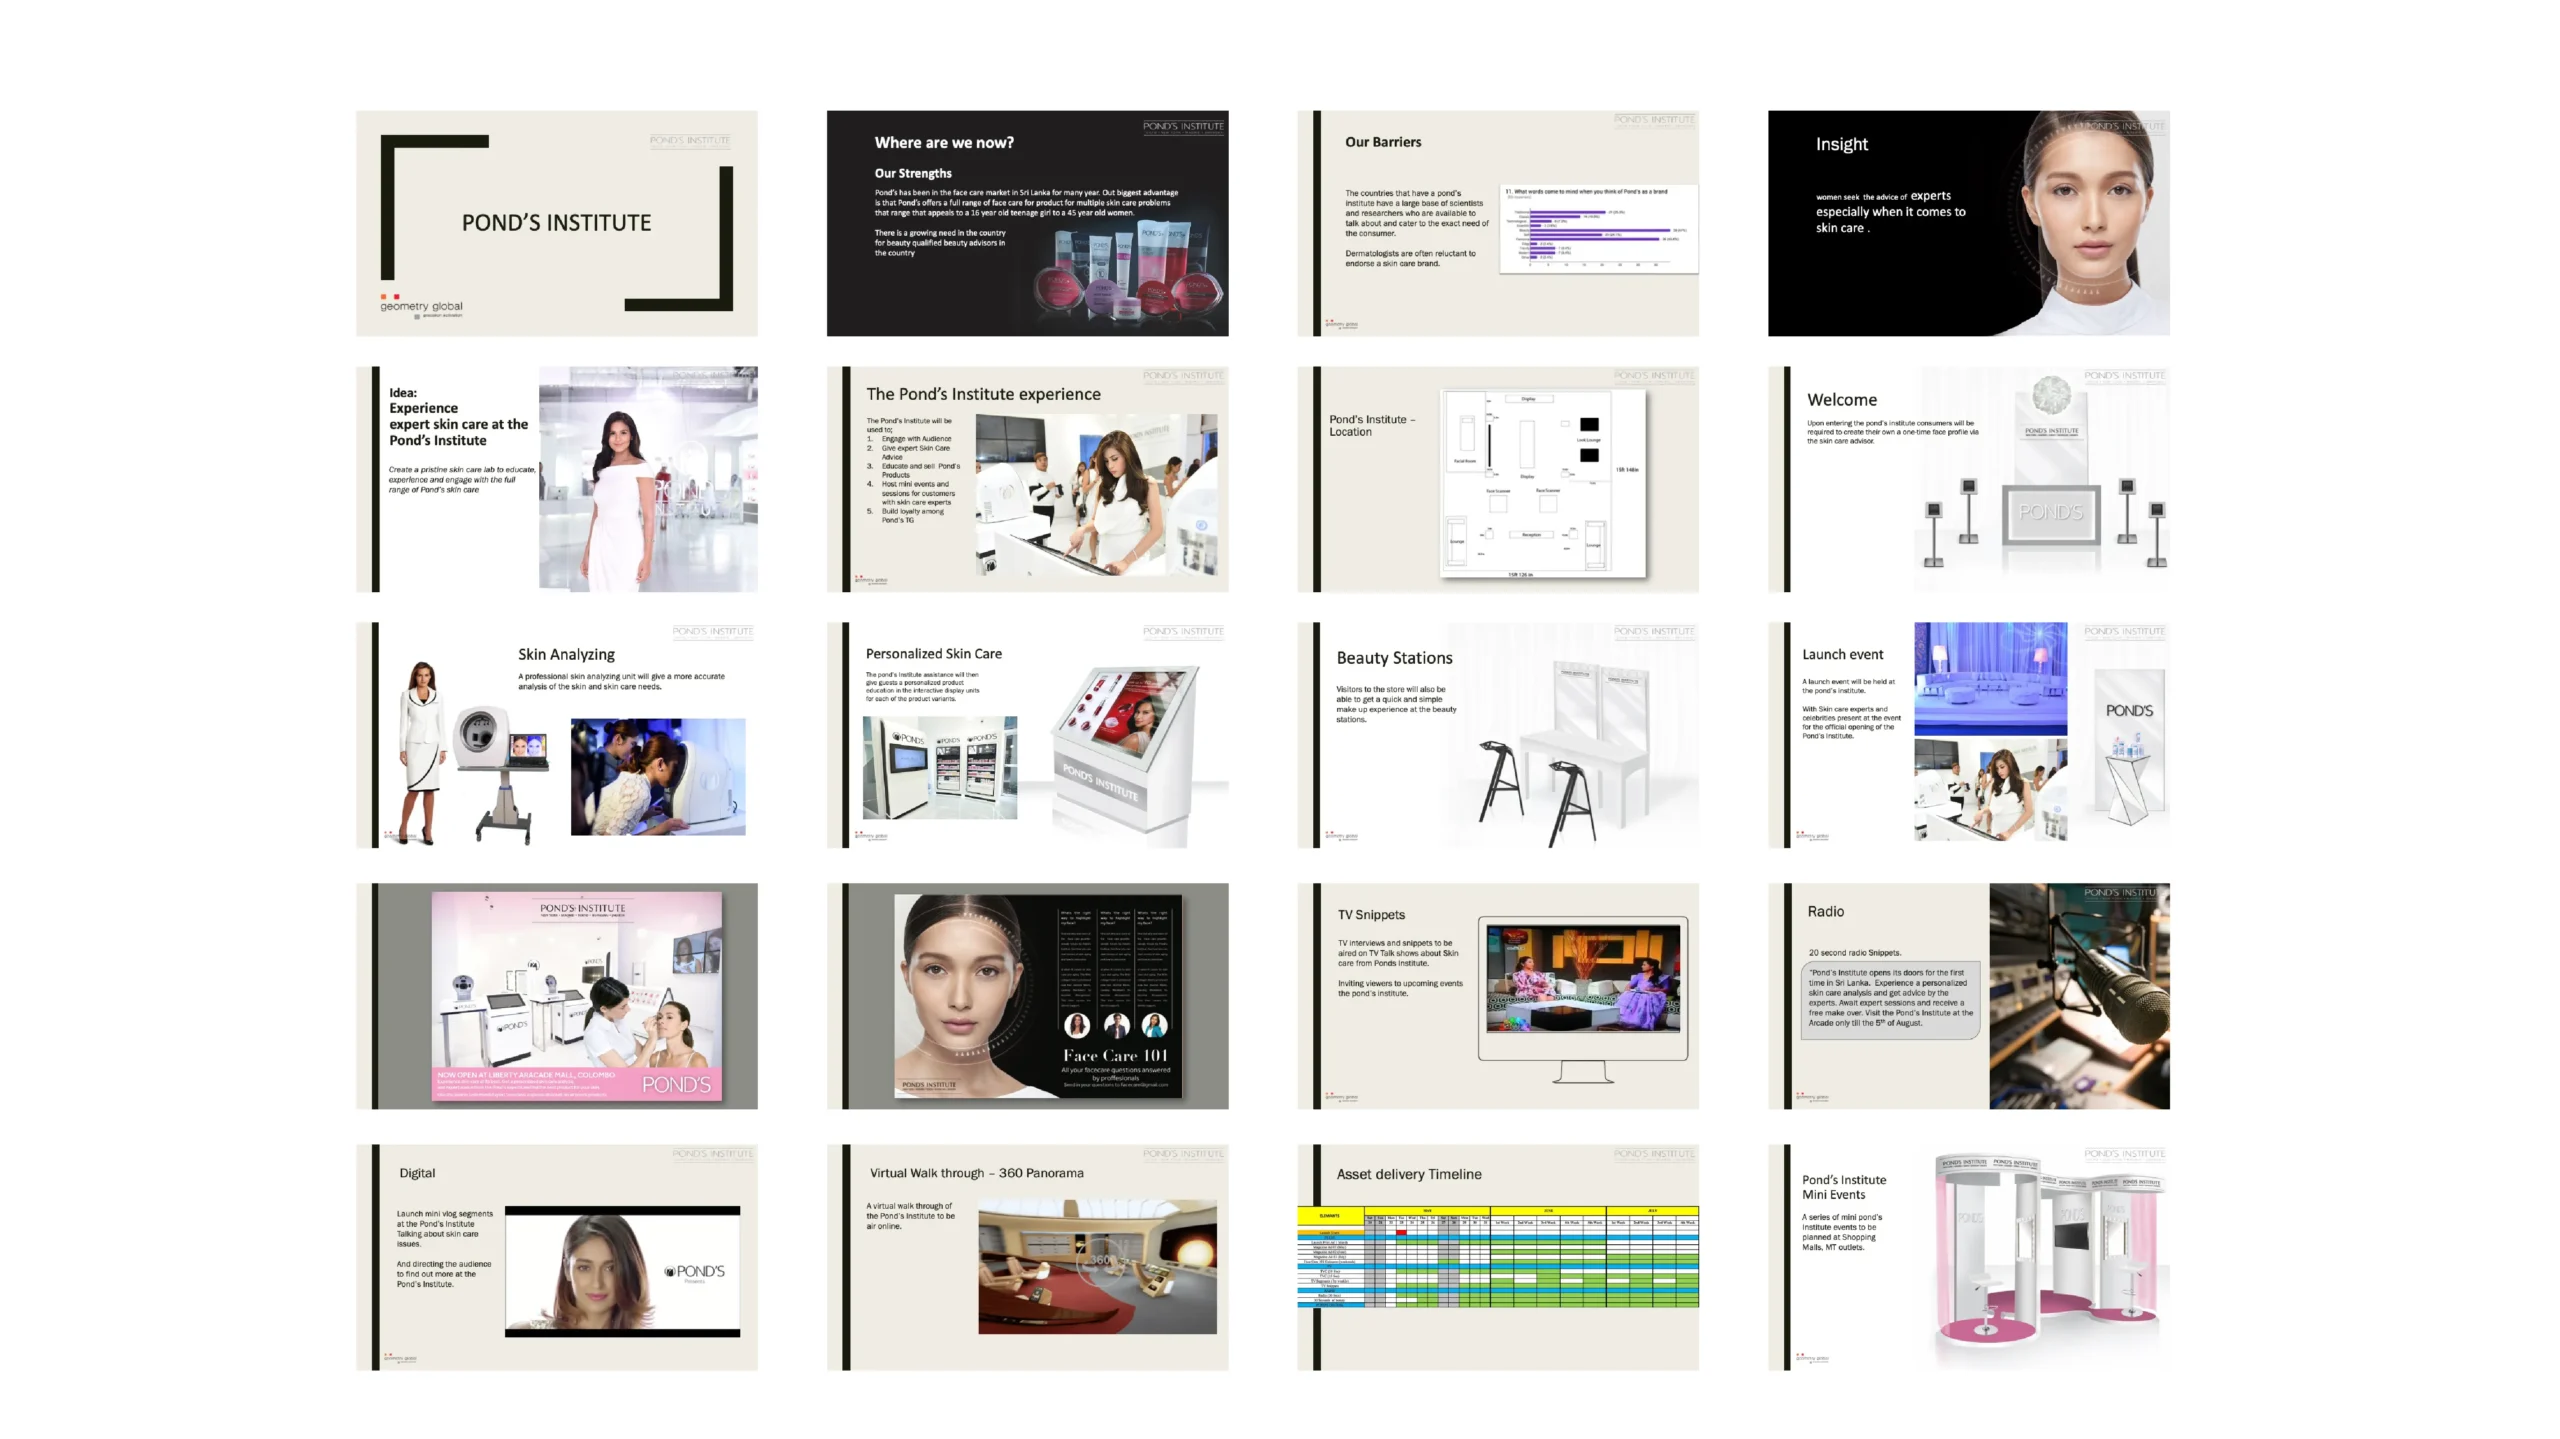Select the Idea Experience expert skin care slide

click(556, 479)
